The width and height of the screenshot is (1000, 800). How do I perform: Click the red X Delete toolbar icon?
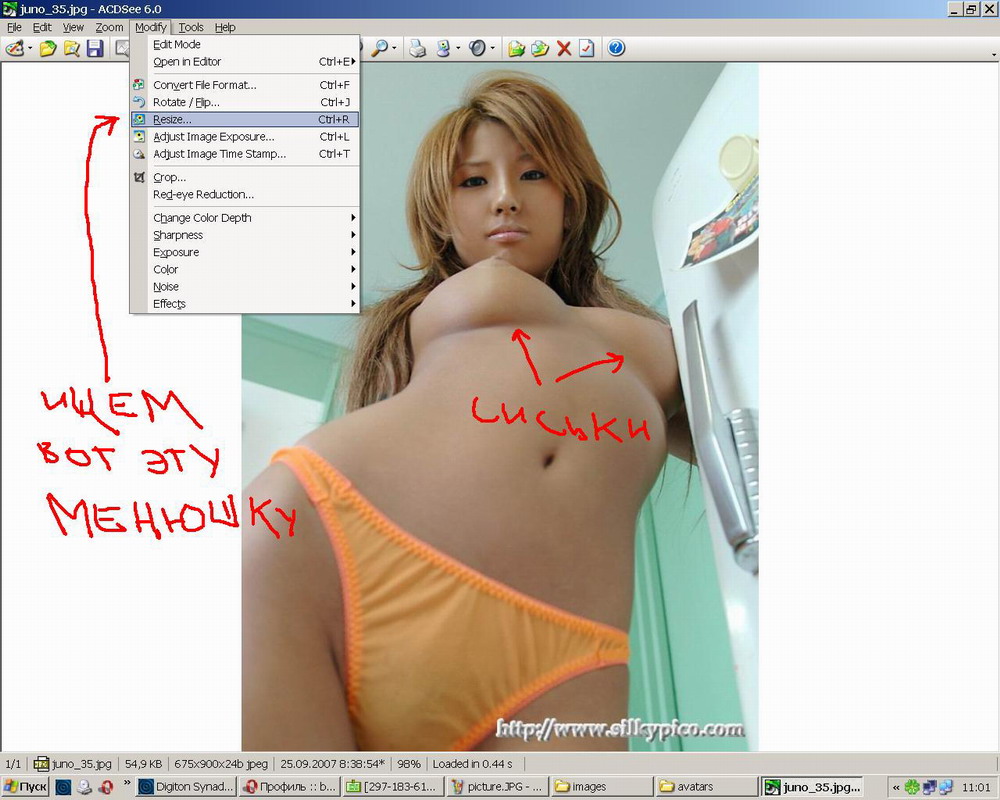[x=564, y=48]
